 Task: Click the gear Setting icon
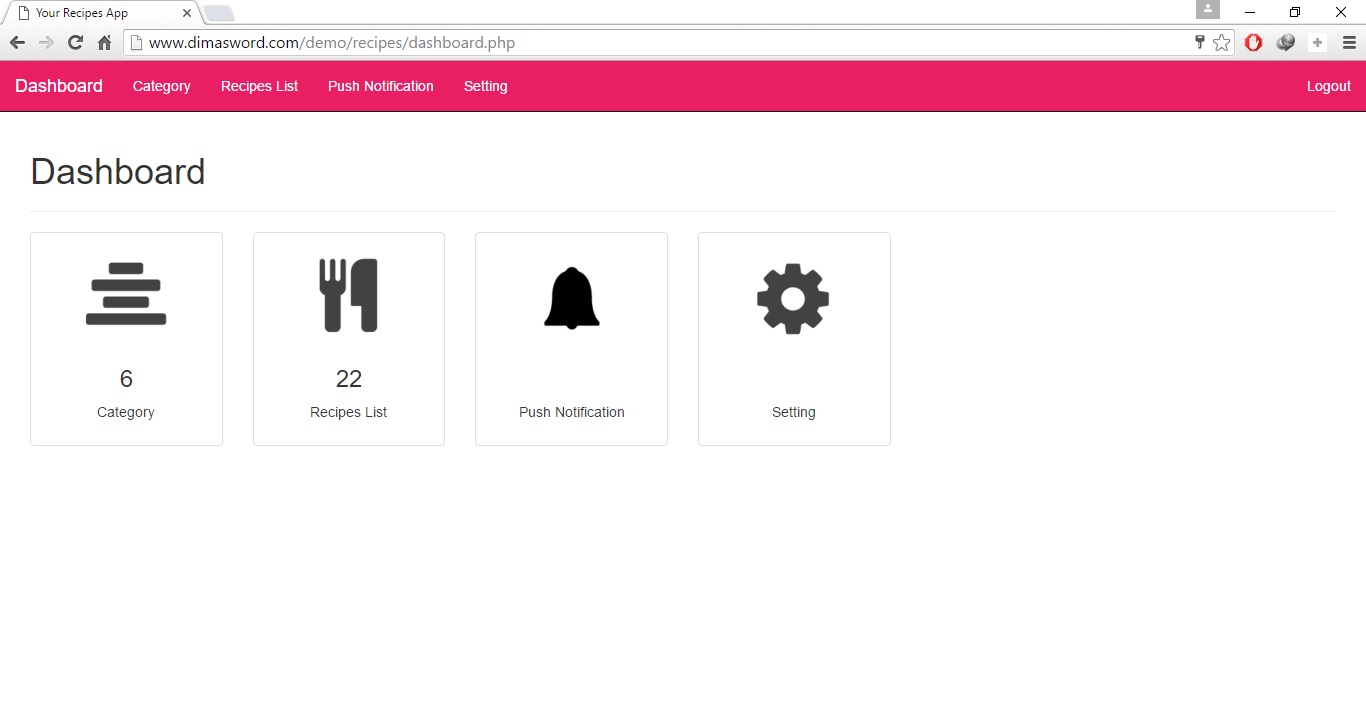[x=793, y=299]
